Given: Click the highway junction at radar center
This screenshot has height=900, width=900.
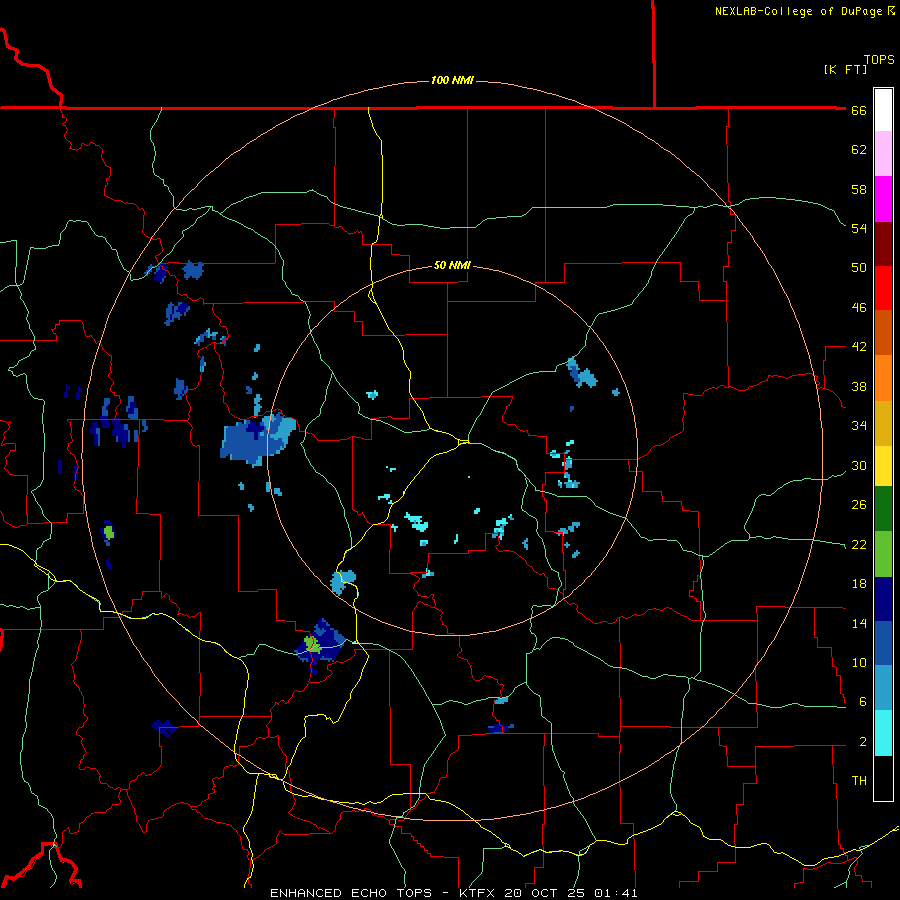Looking at the screenshot, I should 464,441.
